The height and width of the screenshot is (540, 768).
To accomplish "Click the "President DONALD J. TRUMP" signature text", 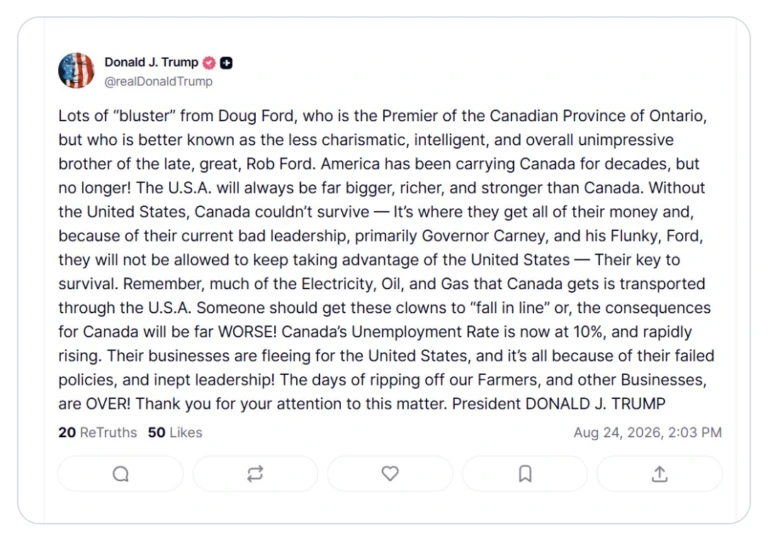I will 559,404.
